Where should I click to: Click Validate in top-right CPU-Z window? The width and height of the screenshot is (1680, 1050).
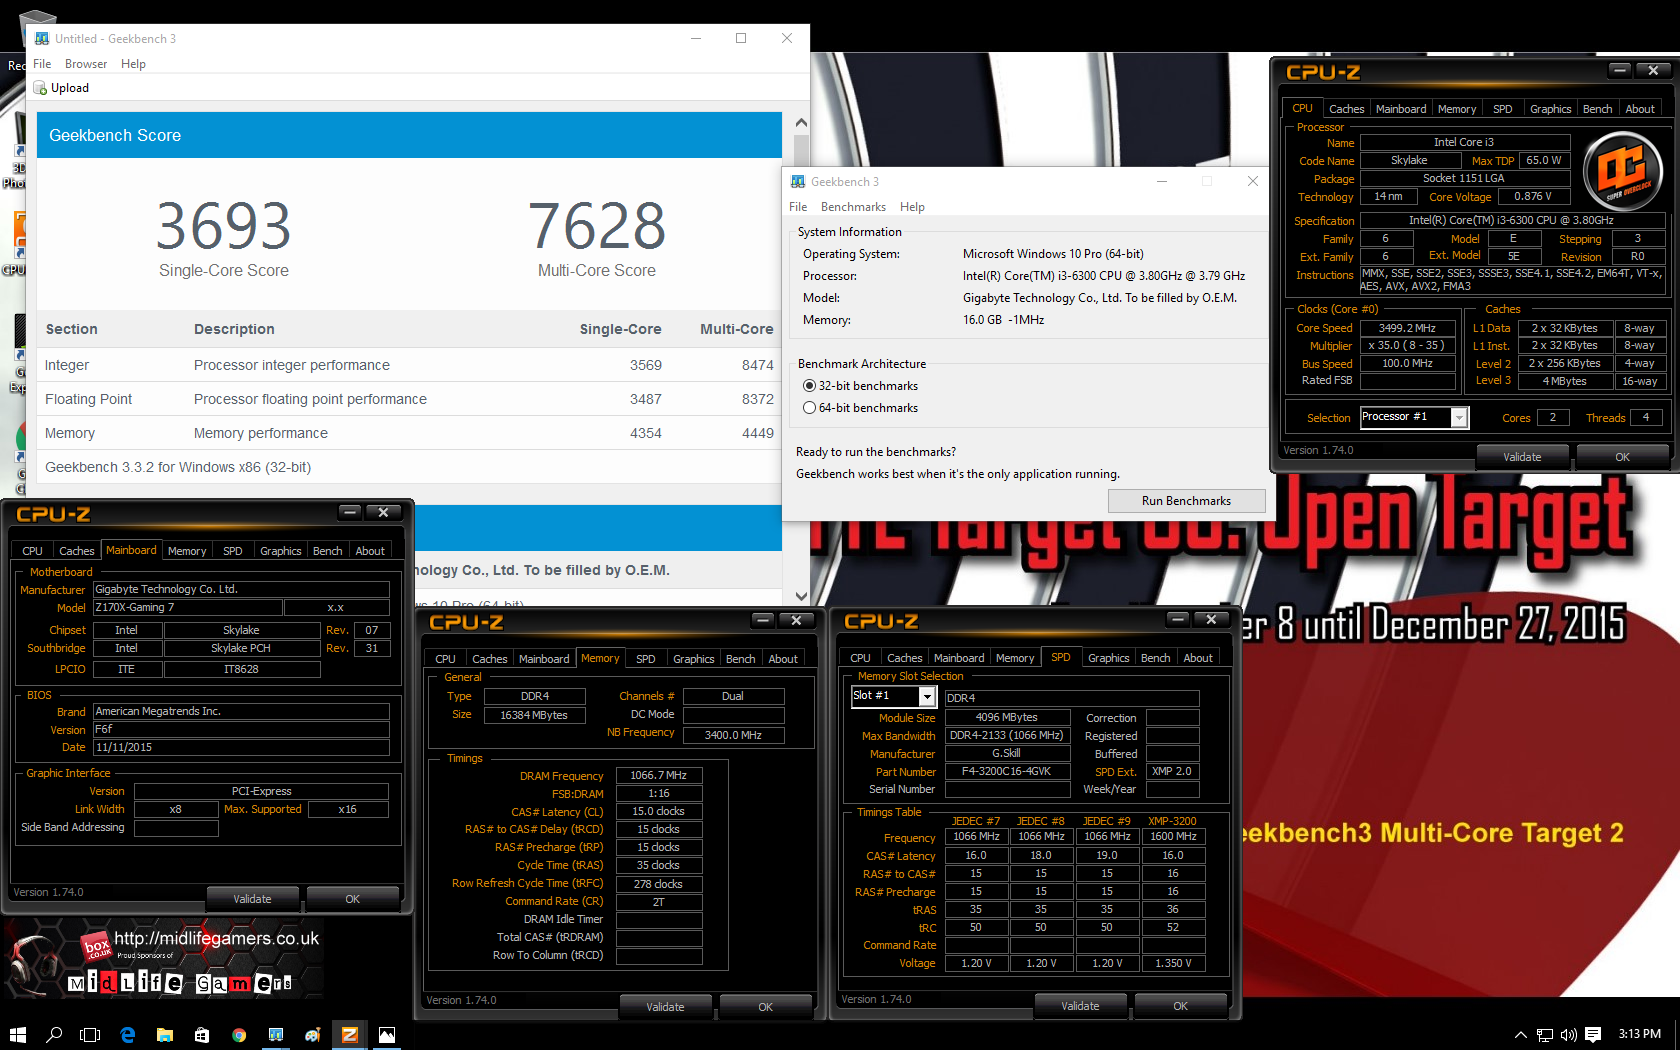point(1522,457)
